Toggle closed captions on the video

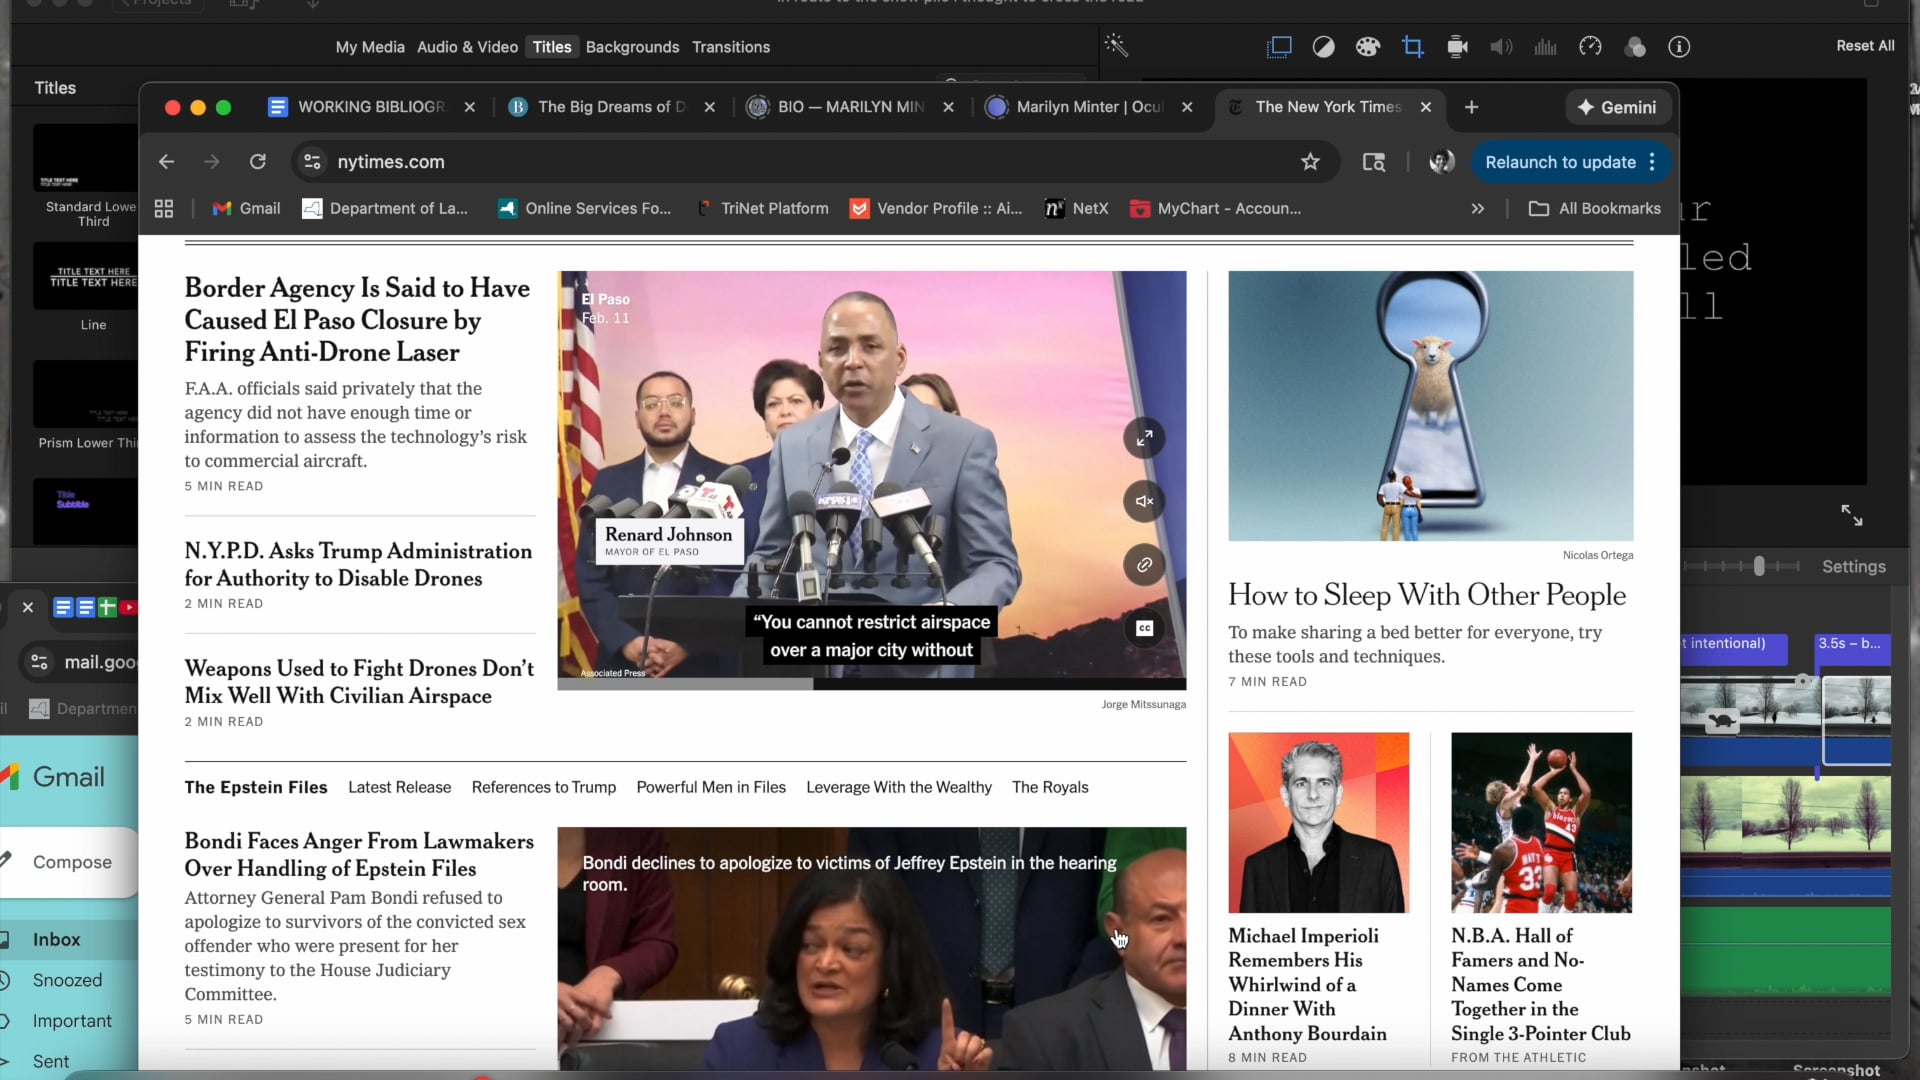click(x=1144, y=628)
